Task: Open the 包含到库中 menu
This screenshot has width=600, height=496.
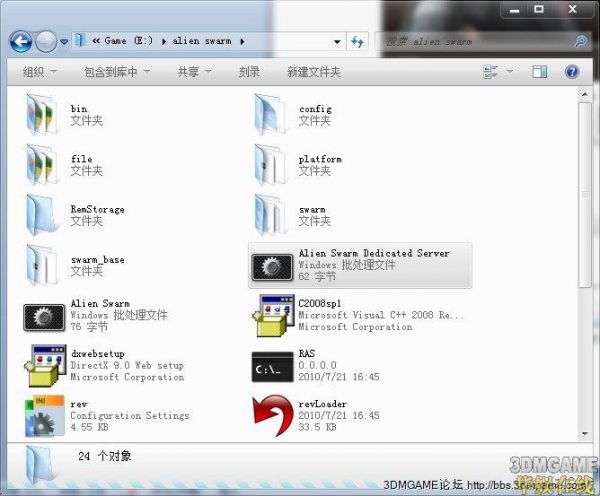Action: [x=117, y=72]
